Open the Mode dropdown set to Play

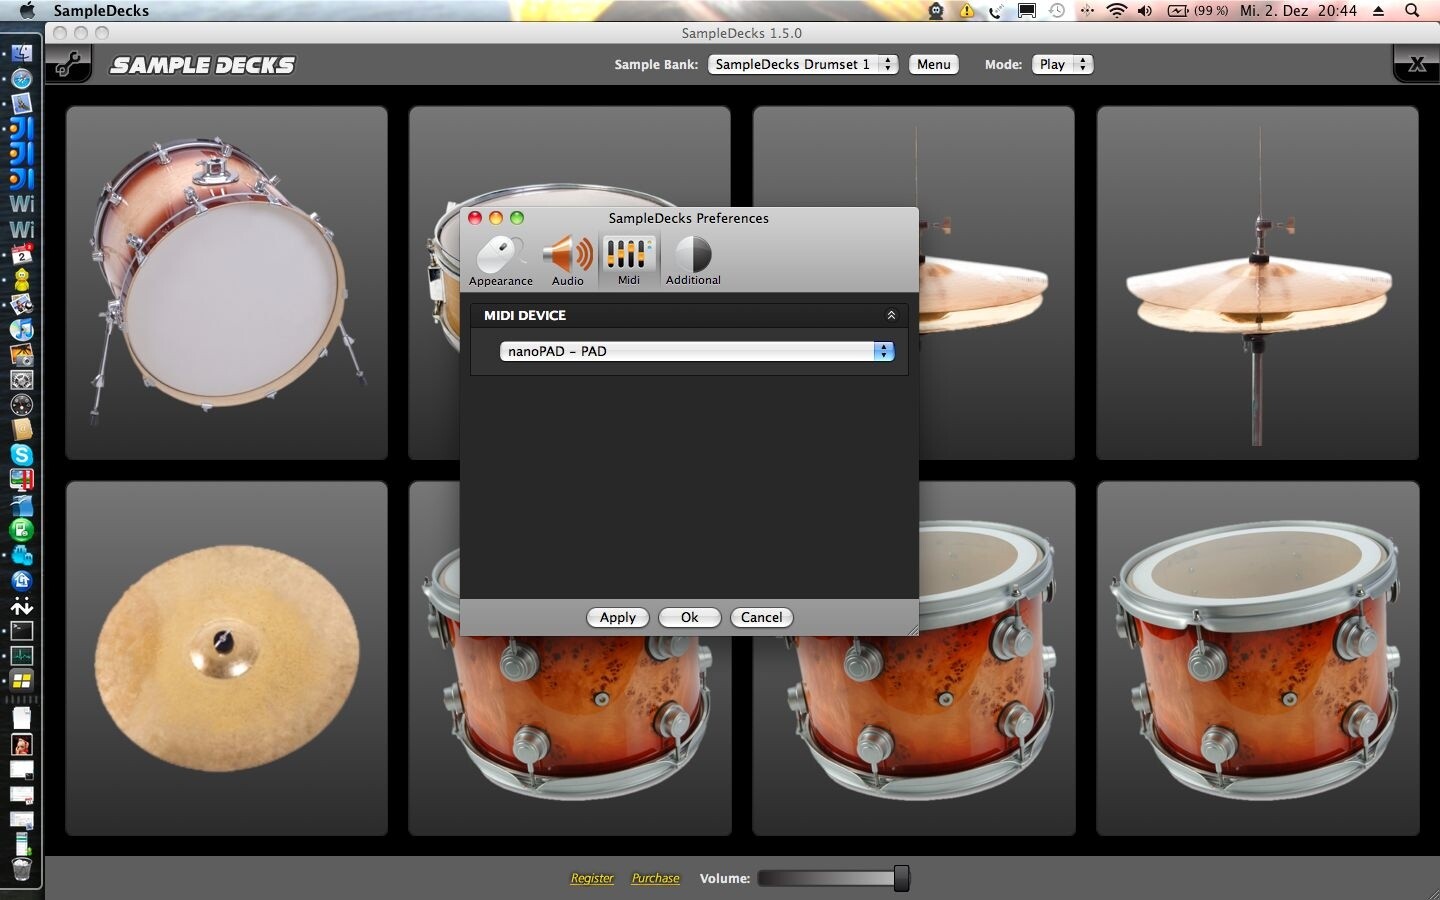(1062, 64)
